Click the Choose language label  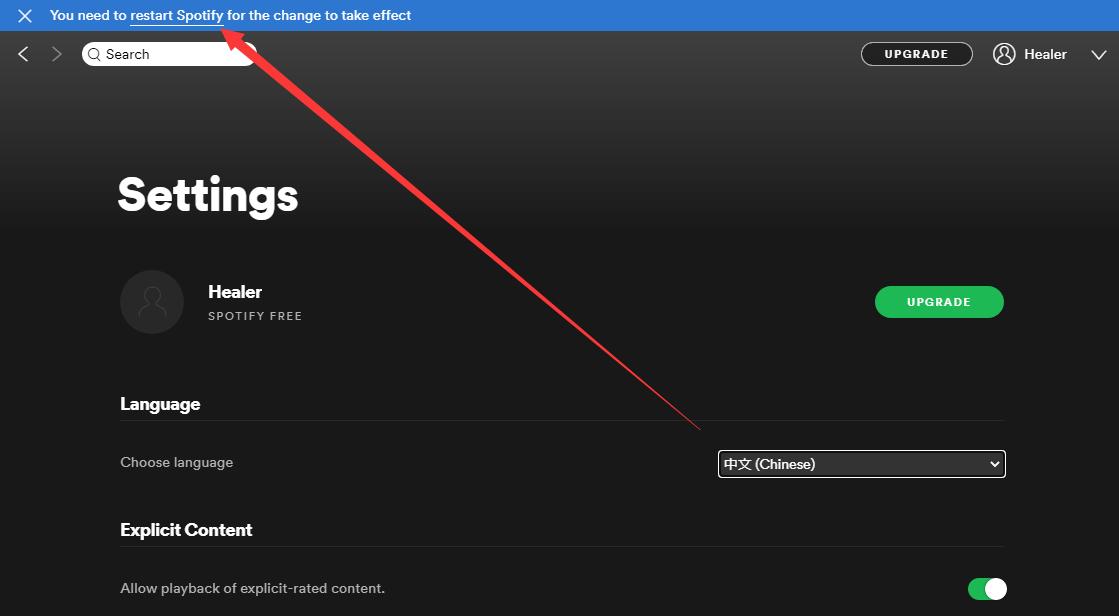[176, 463]
